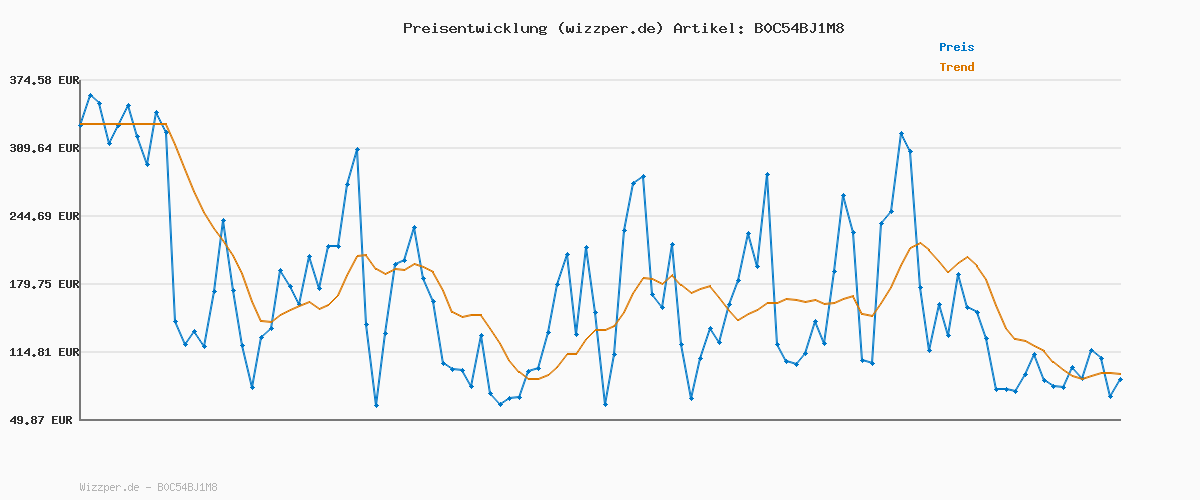1200x500 pixels.
Task: Select the first data point of the Preis line
Action: [81, 125]
